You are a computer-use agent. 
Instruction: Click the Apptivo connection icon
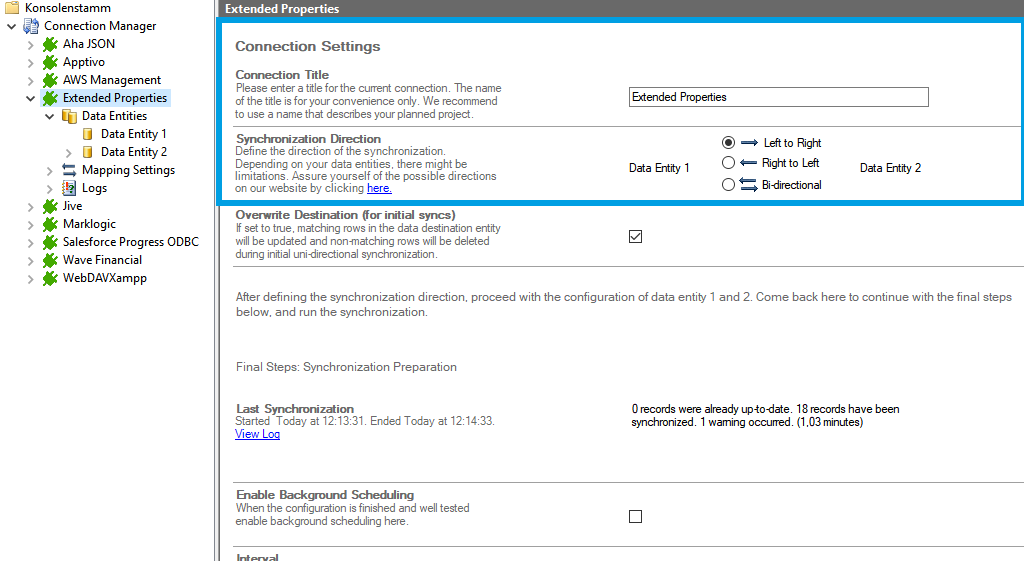coord(50,62)
